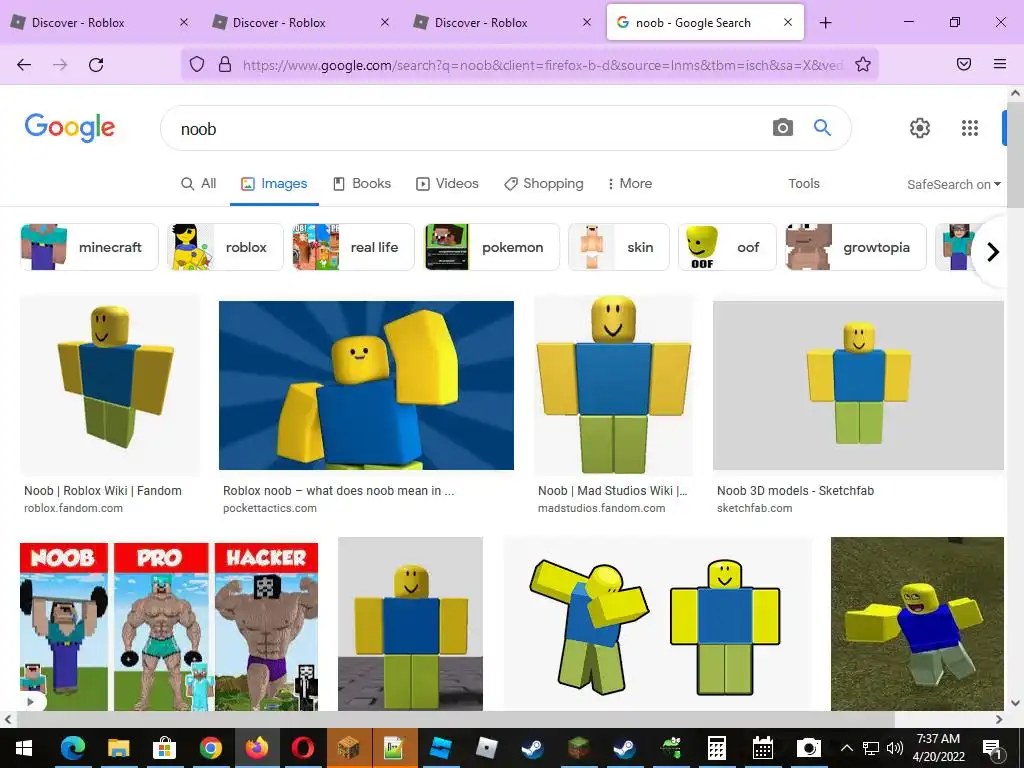Open File Explorer from the taskbar

pos(118,748)
